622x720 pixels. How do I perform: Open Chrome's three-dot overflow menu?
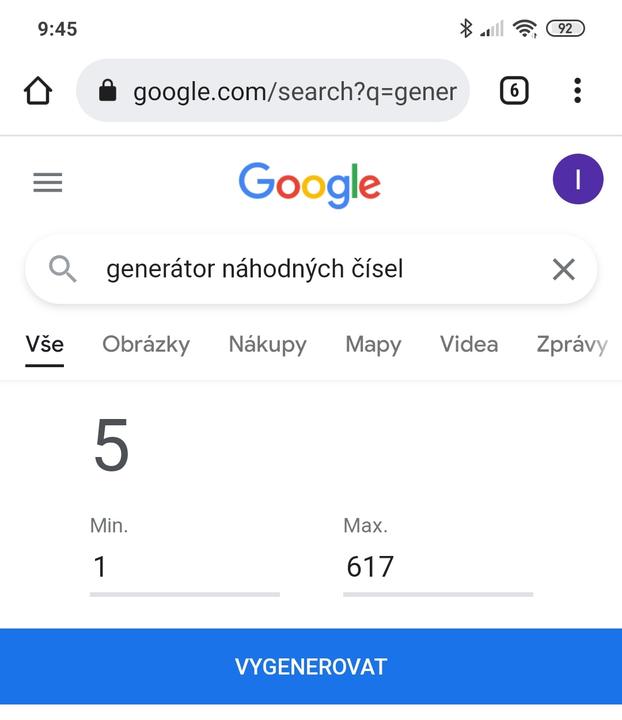[x=577, y=91]
